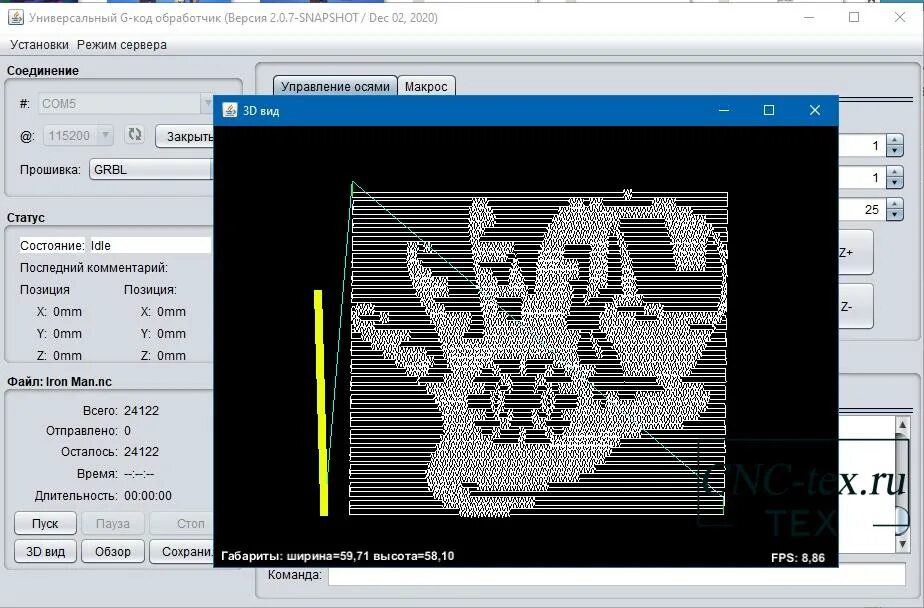
Task: Maximize the 3D вид window
Action: click(768, 110)
